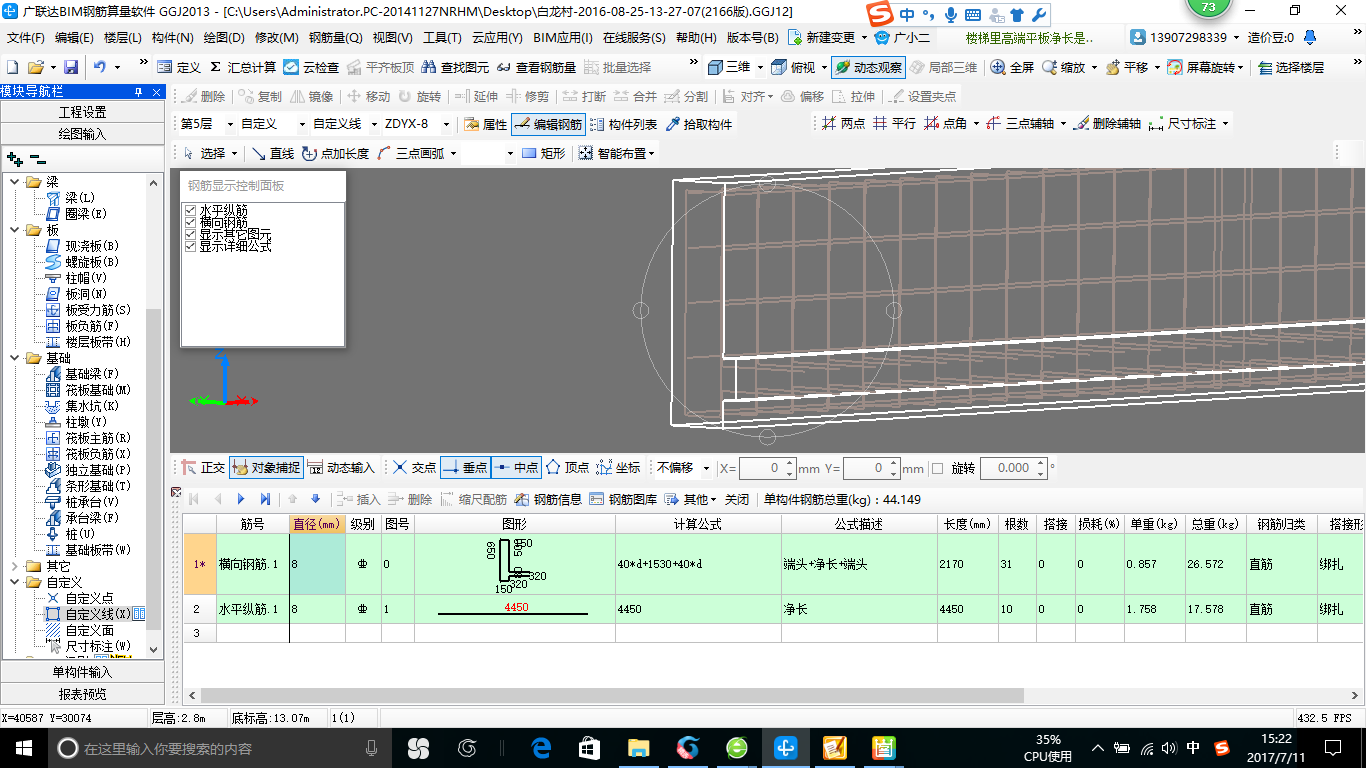Toggle 垂点 perpendicular snap
Image resolution: width=1366 pixels, height=768 pixels.
pos(465,467)
